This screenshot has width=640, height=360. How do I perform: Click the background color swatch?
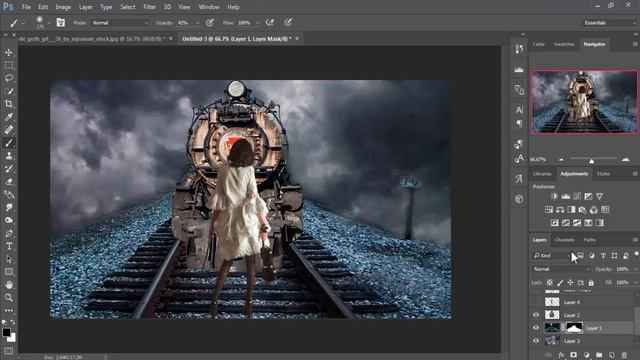(12, 338)
